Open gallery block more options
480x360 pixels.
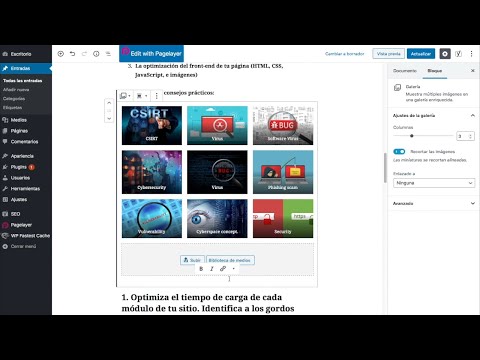(156, 96)
